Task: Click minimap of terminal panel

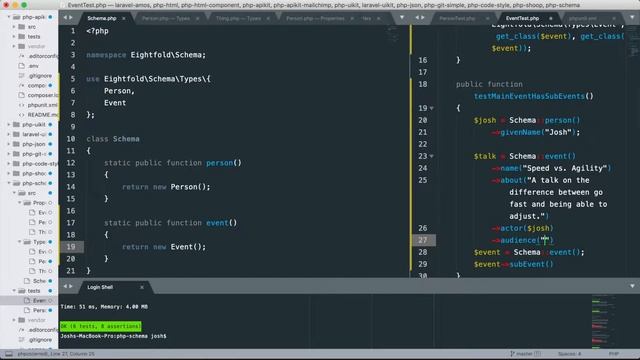Action: coord(604,321)
